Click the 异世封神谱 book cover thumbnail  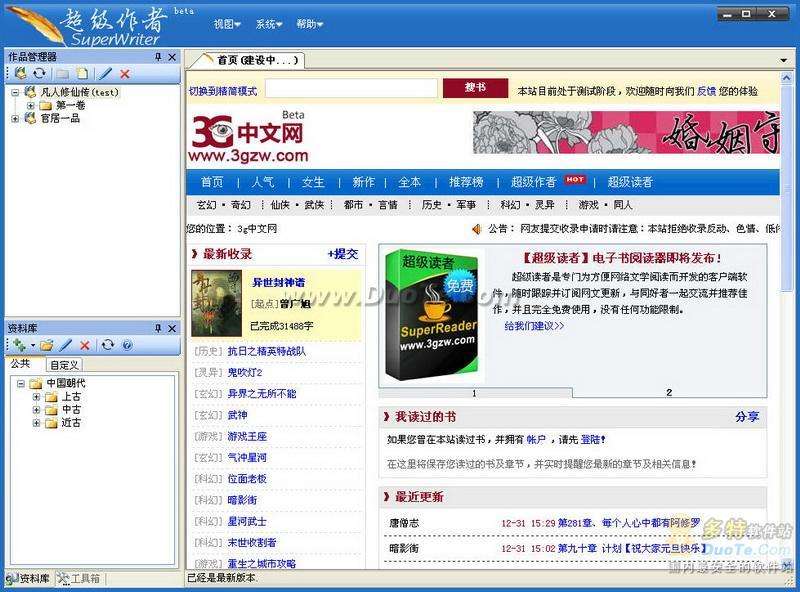tap(216, 304)
